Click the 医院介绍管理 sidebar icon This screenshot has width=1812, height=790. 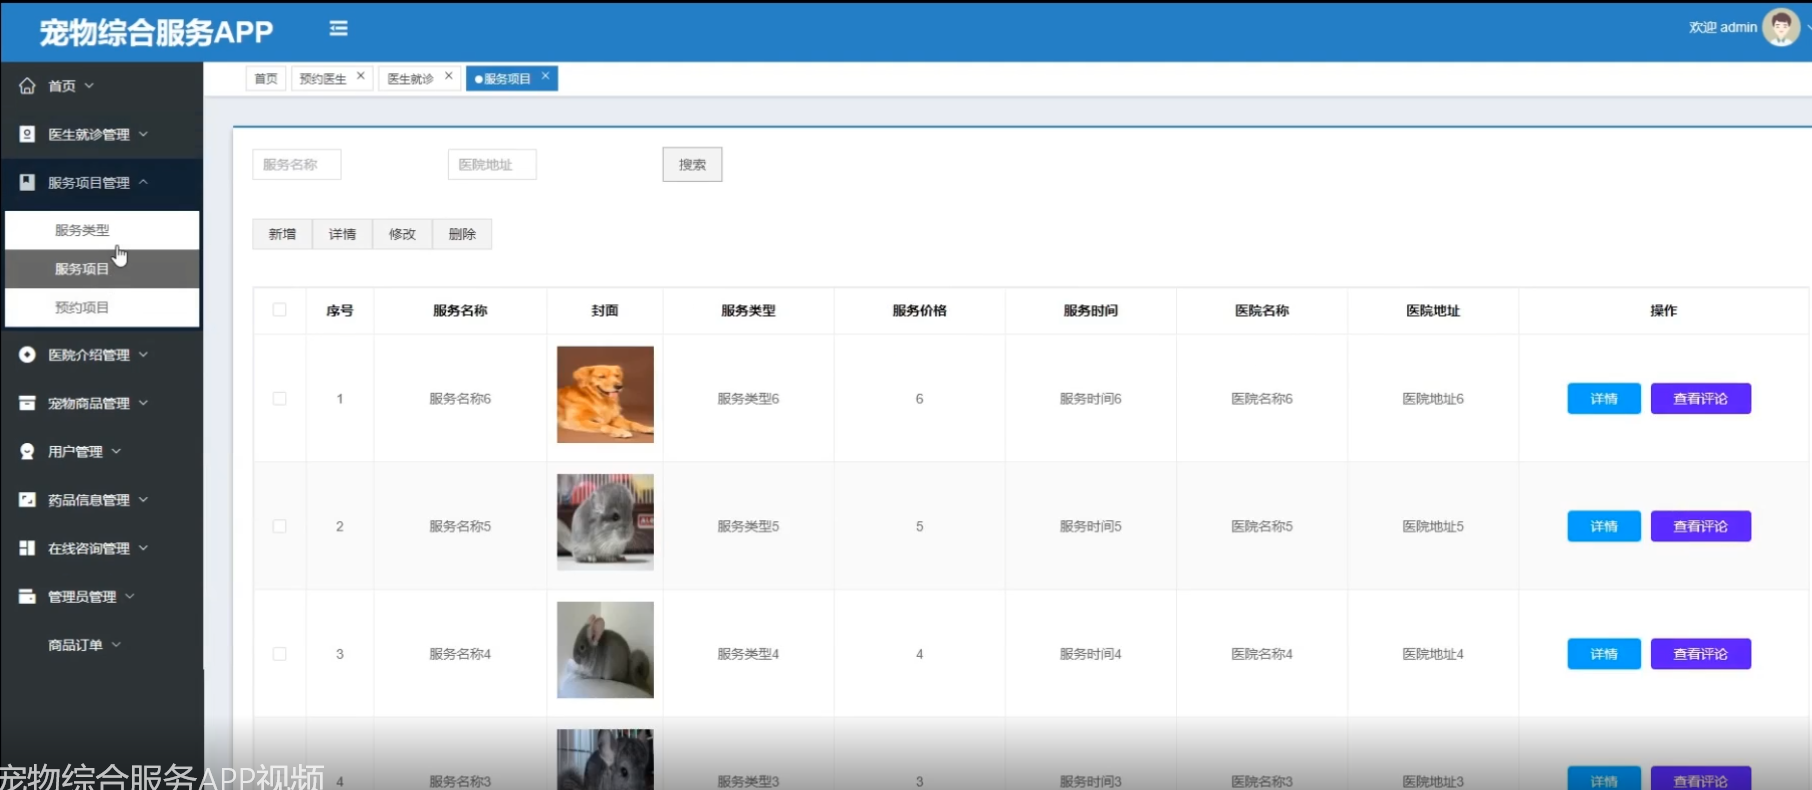coord(27,355)
